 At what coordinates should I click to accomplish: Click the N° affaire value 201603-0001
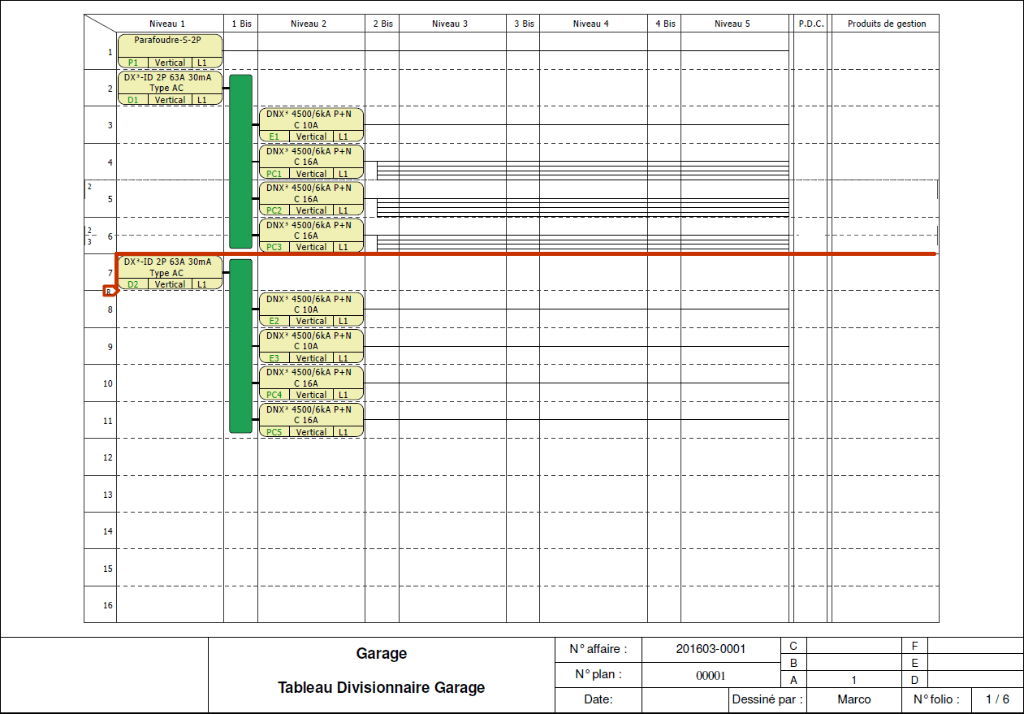[x=711, y=649]
